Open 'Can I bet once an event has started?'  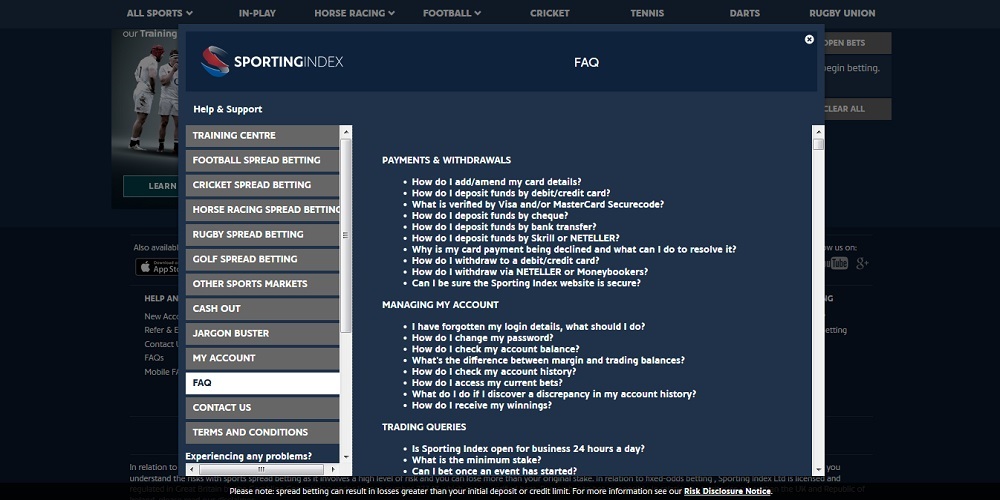(494, 471)
